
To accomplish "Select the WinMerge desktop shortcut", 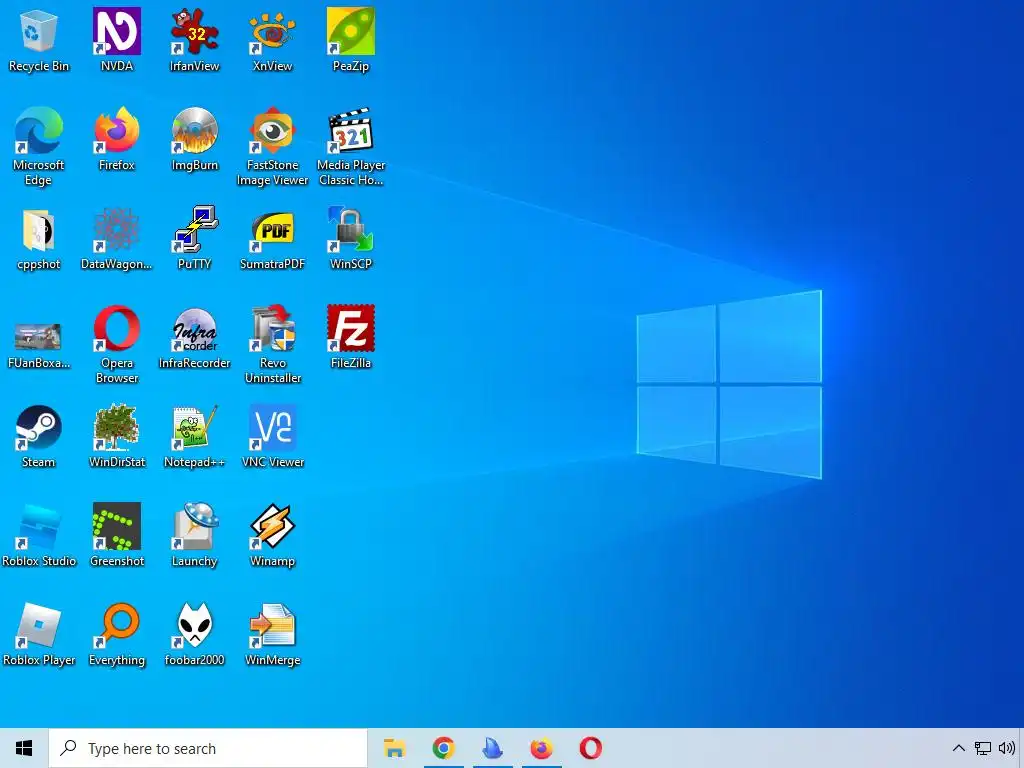I will click(272, 635).
